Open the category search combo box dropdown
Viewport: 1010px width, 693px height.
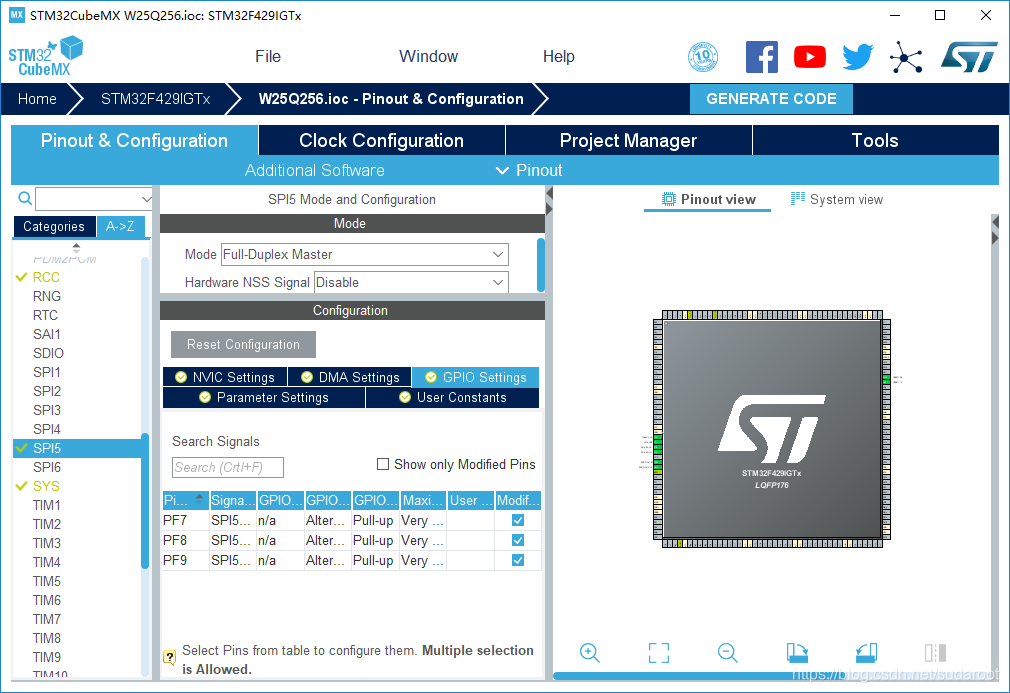[x=146, y=199]
